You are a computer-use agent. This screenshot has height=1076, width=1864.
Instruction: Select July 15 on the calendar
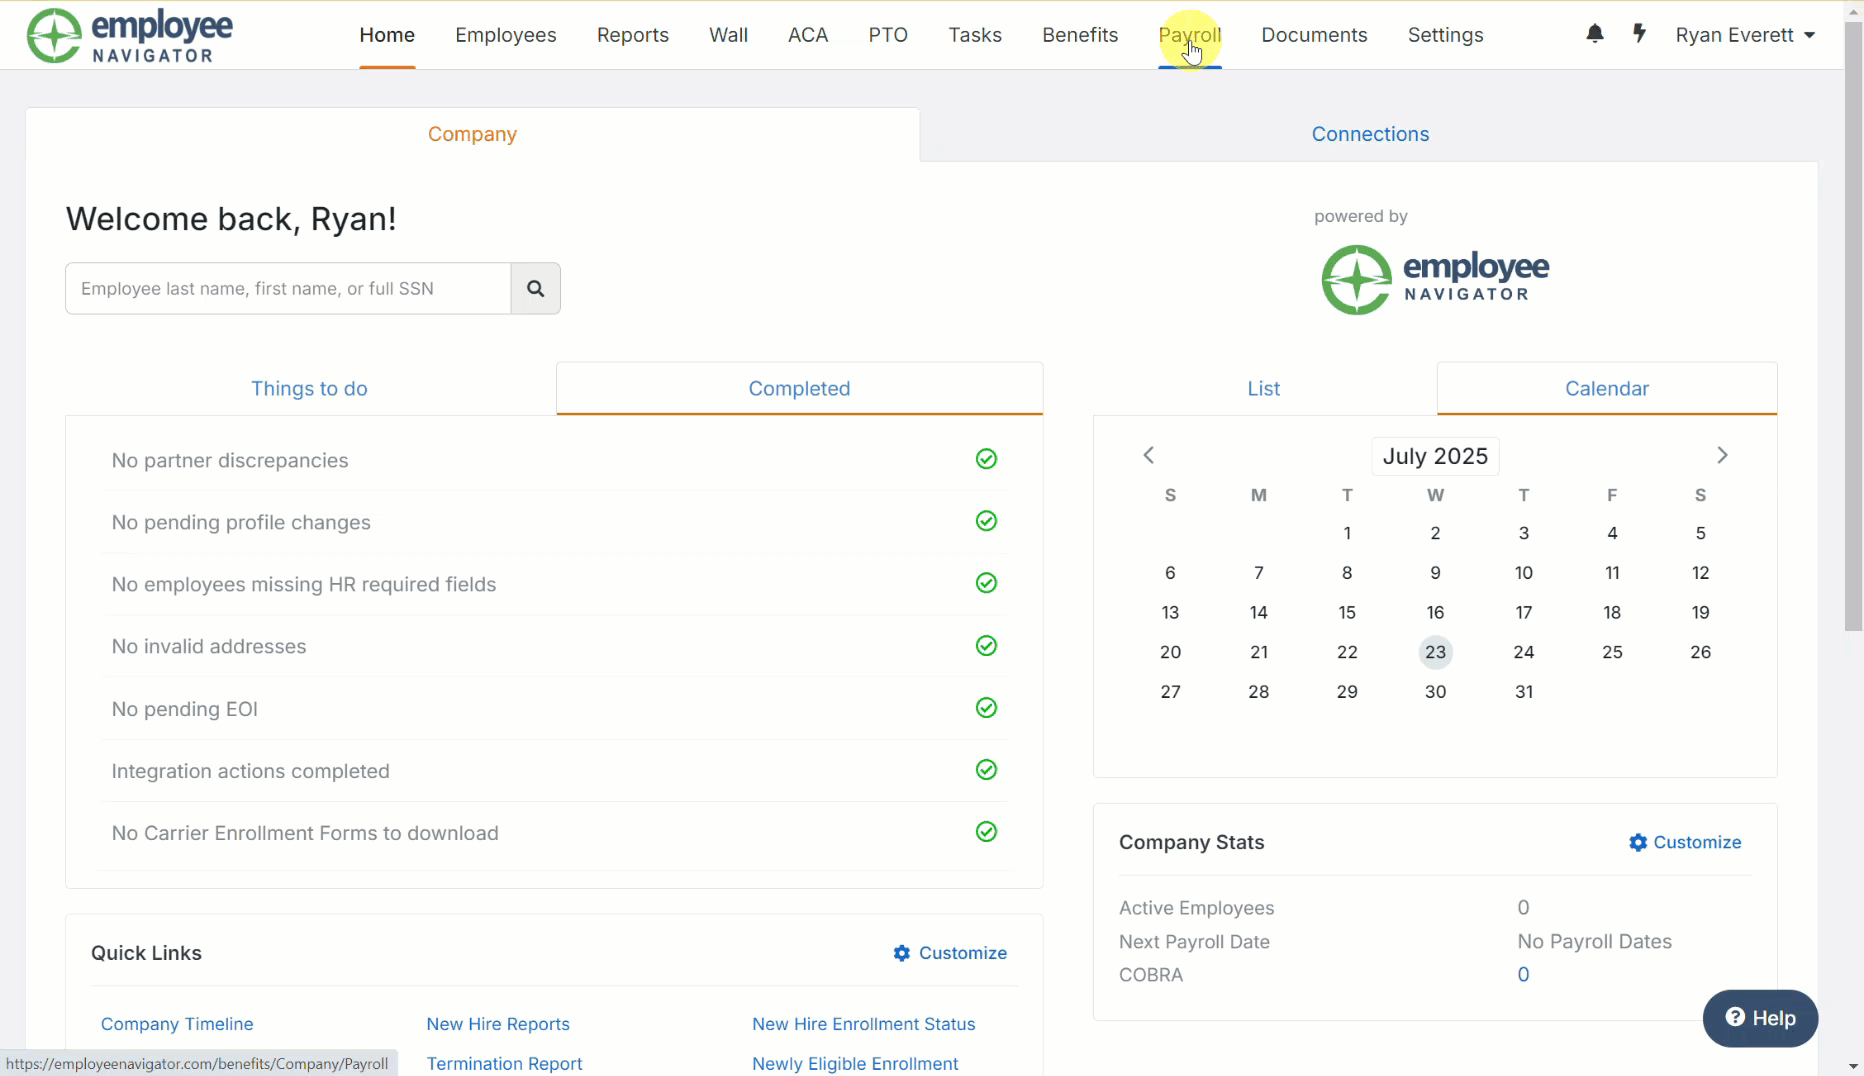[1347, 612]
